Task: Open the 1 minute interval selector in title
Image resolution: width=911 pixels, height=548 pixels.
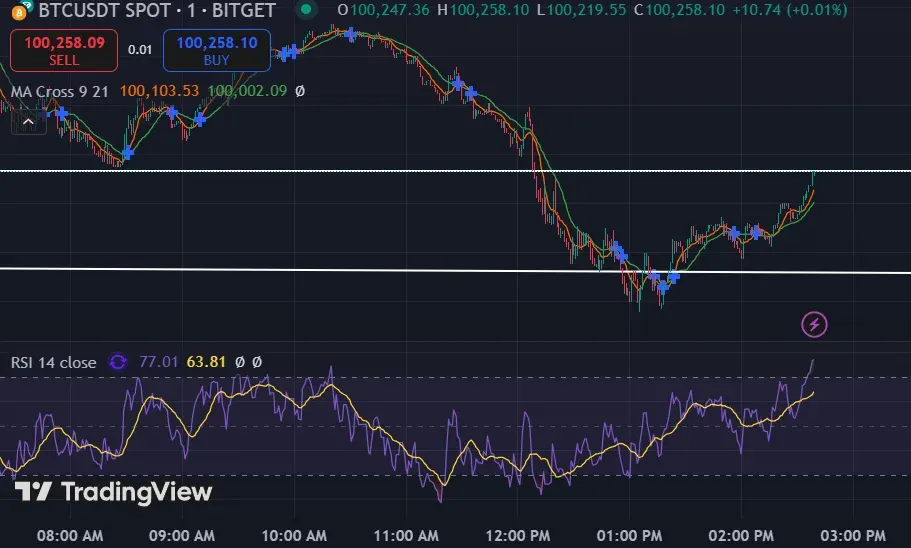Action: 191,10
